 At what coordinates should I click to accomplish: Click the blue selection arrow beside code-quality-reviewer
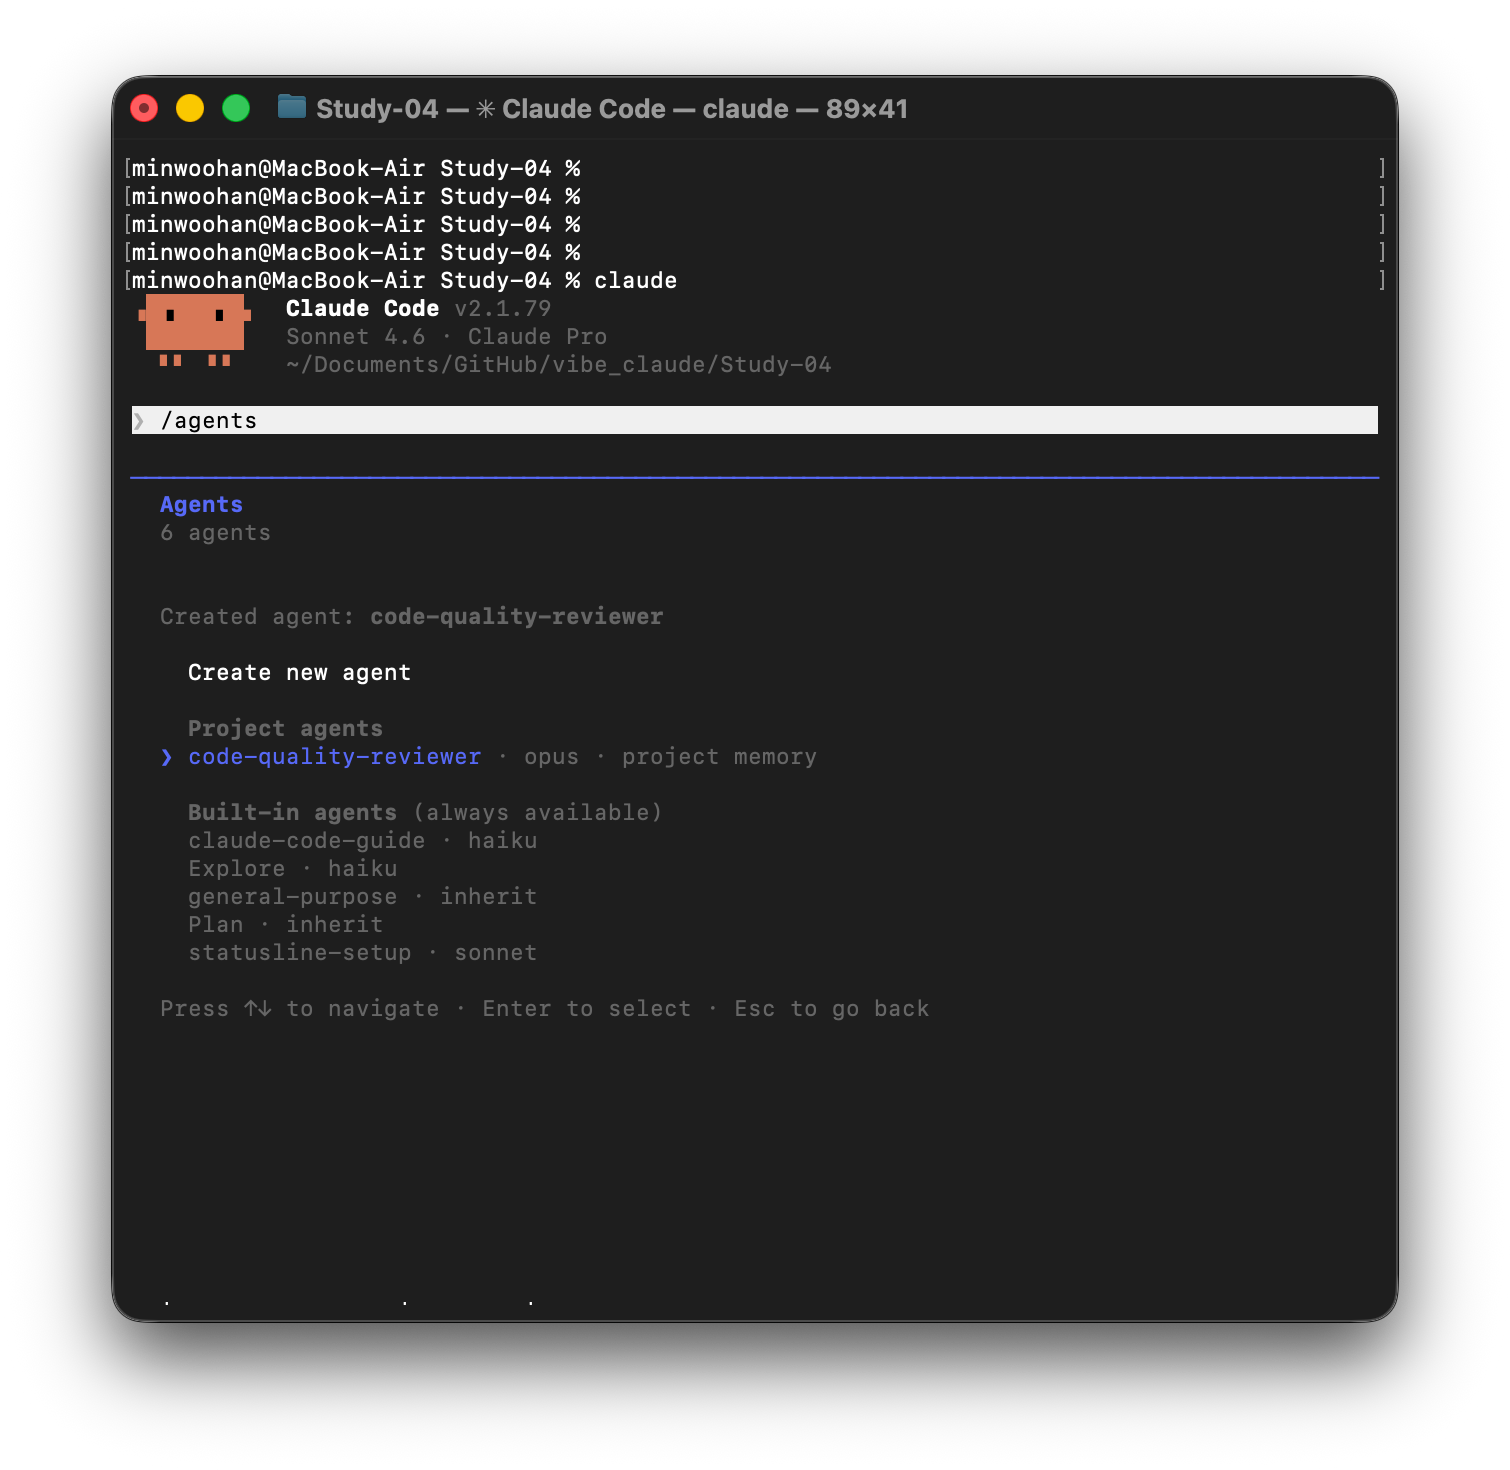[166, 757]
